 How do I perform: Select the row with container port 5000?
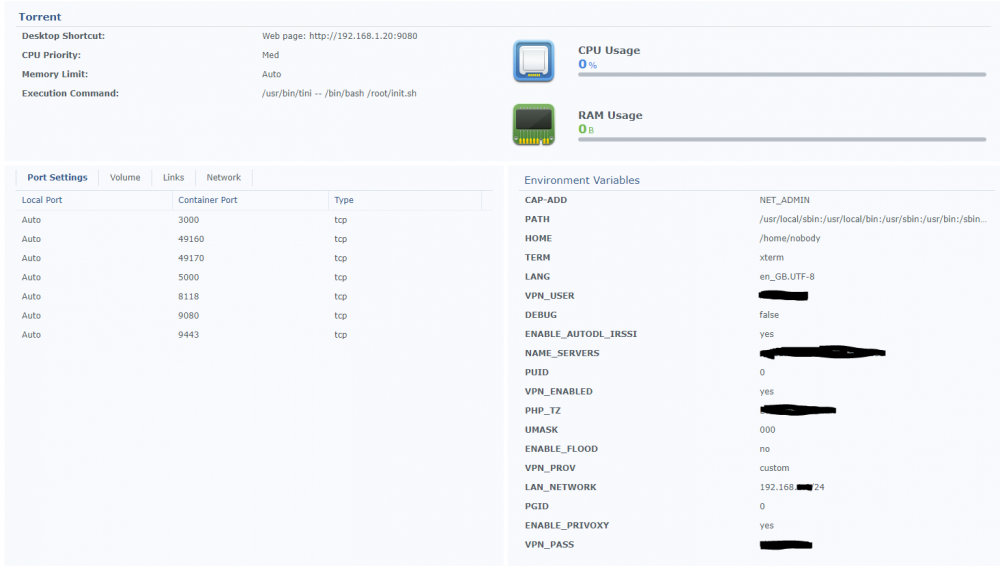[254, 277]
